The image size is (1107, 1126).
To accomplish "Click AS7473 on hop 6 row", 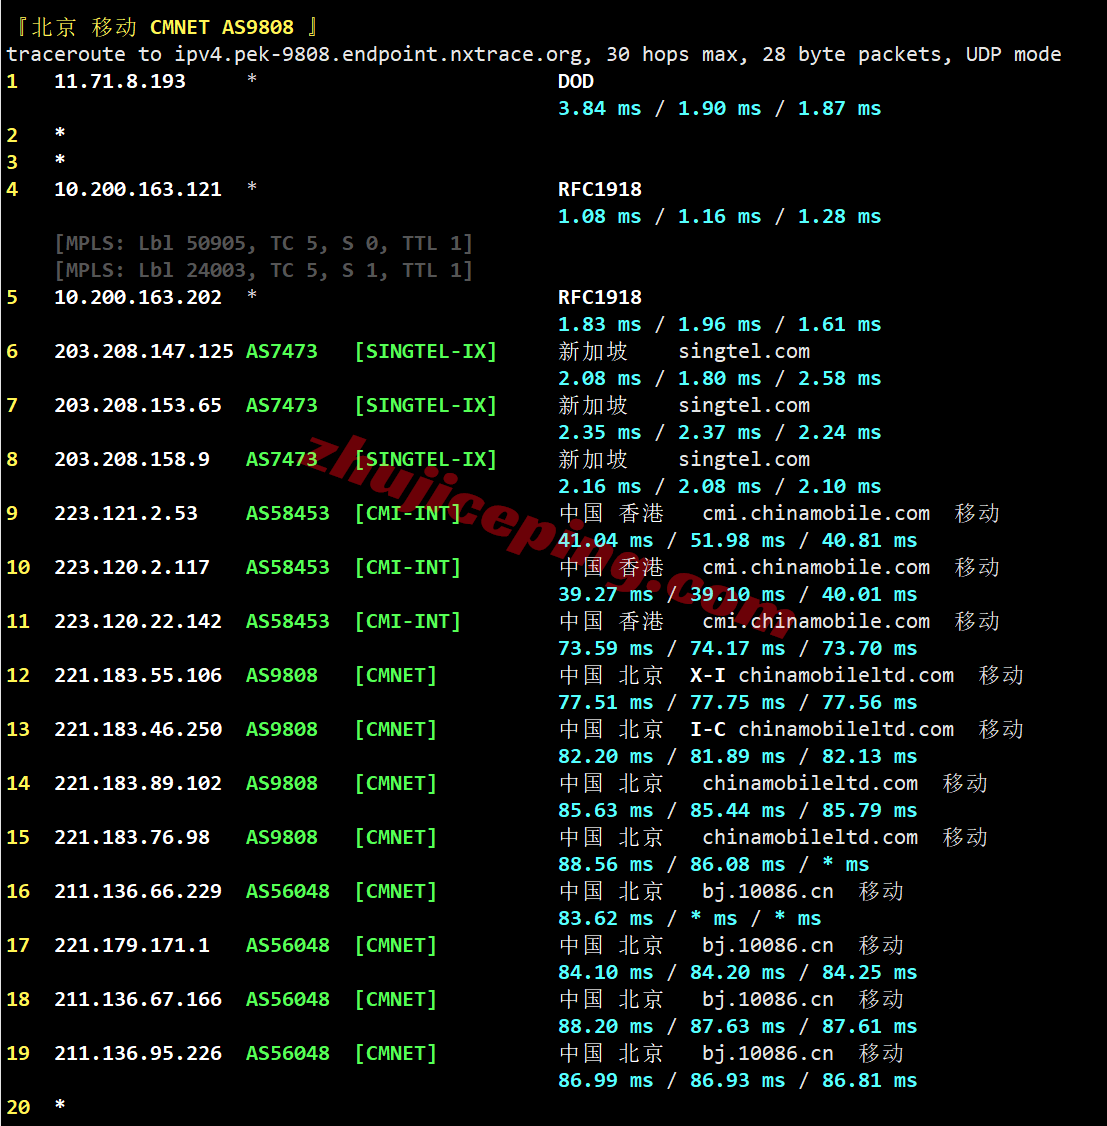I will click(x=281, y=351).
